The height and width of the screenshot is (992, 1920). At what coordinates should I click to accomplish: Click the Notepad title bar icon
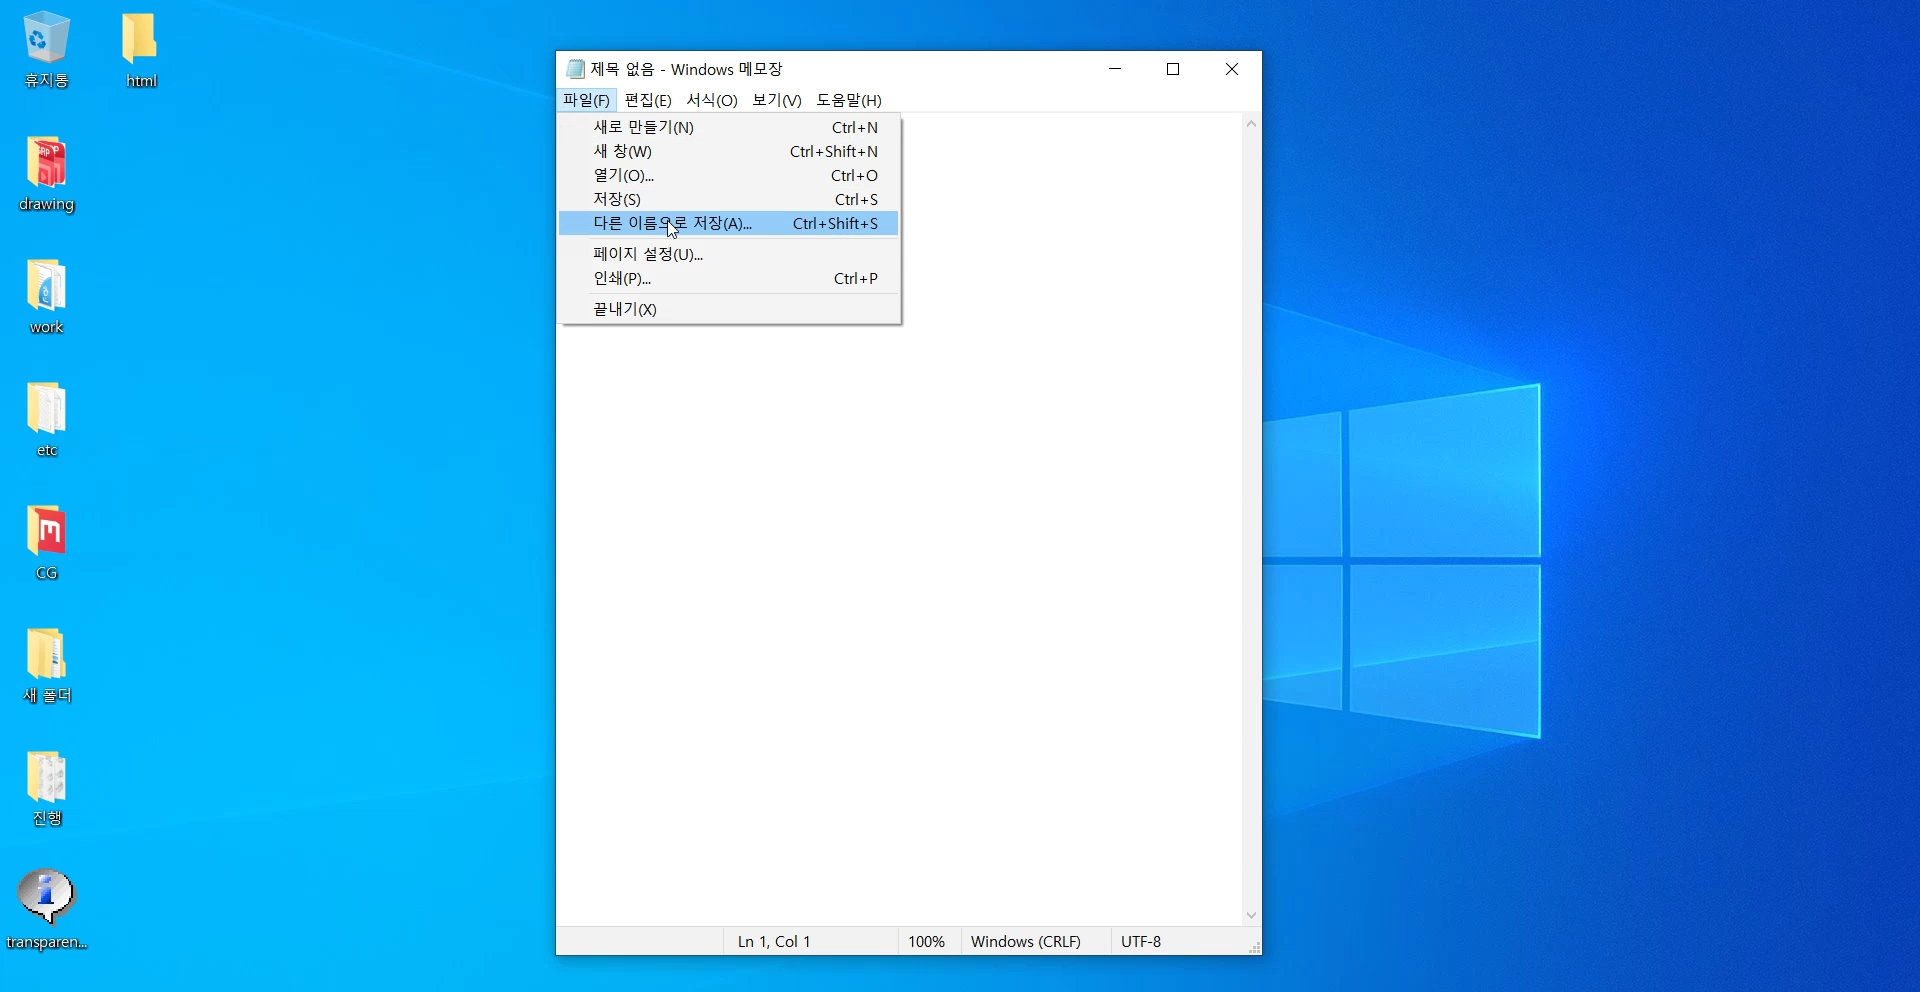pos(575,69)
